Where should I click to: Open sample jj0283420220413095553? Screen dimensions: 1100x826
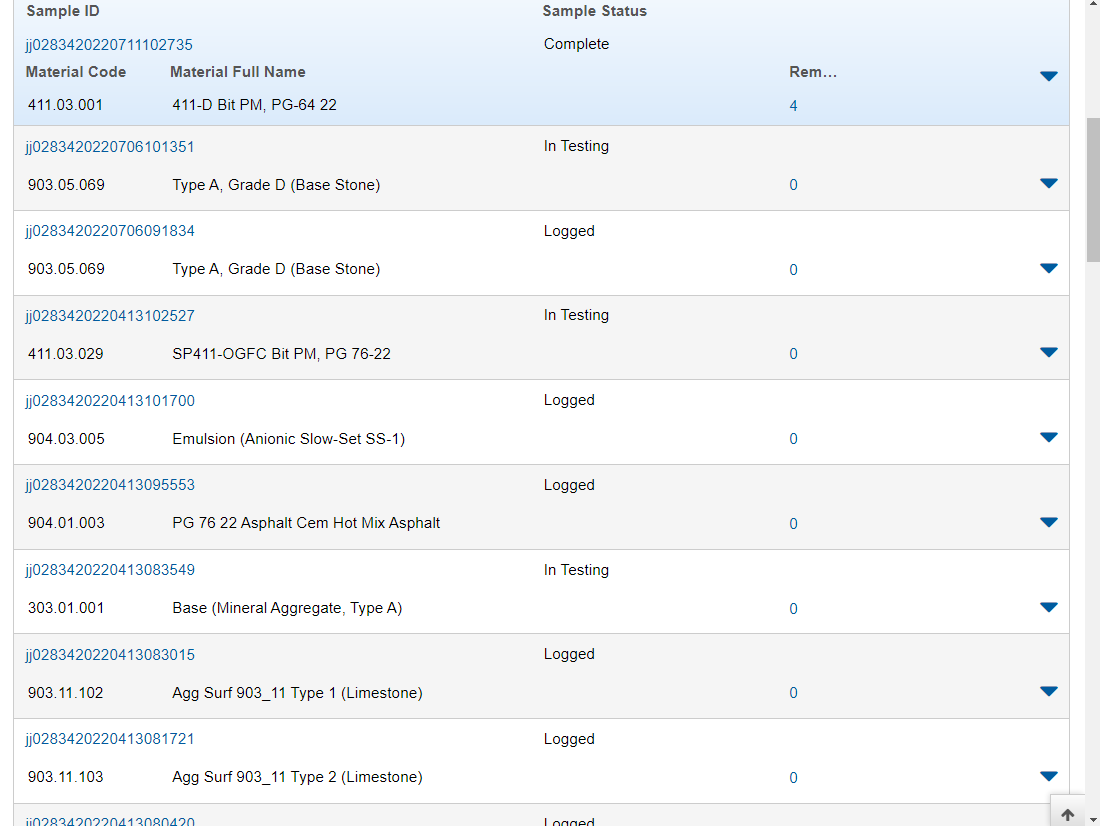109,485
